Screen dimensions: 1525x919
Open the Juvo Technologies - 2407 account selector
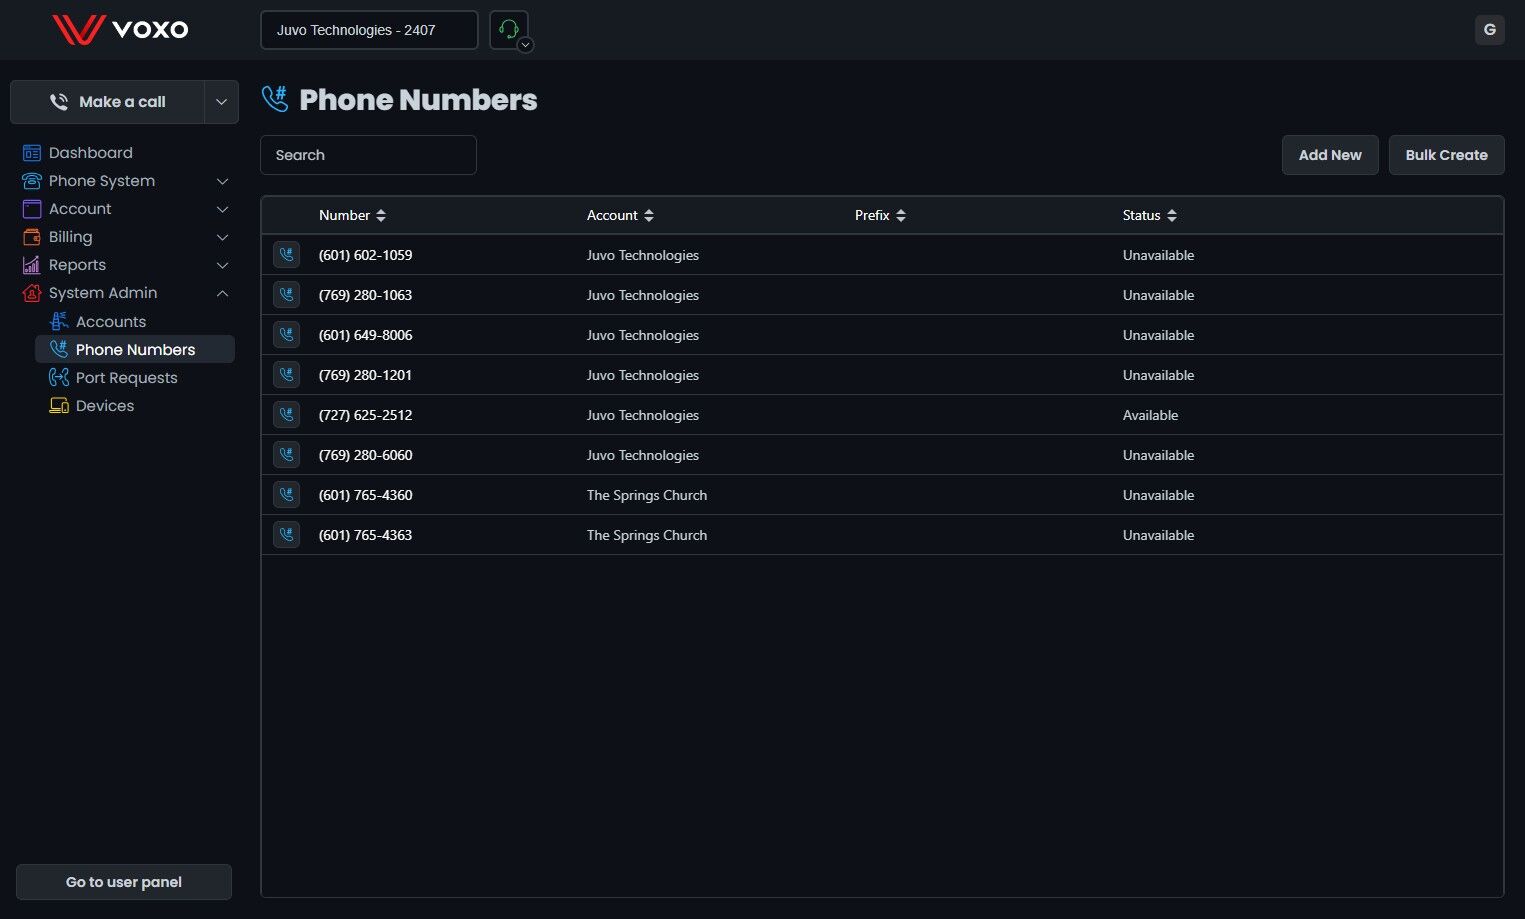(x=369, y=30)
